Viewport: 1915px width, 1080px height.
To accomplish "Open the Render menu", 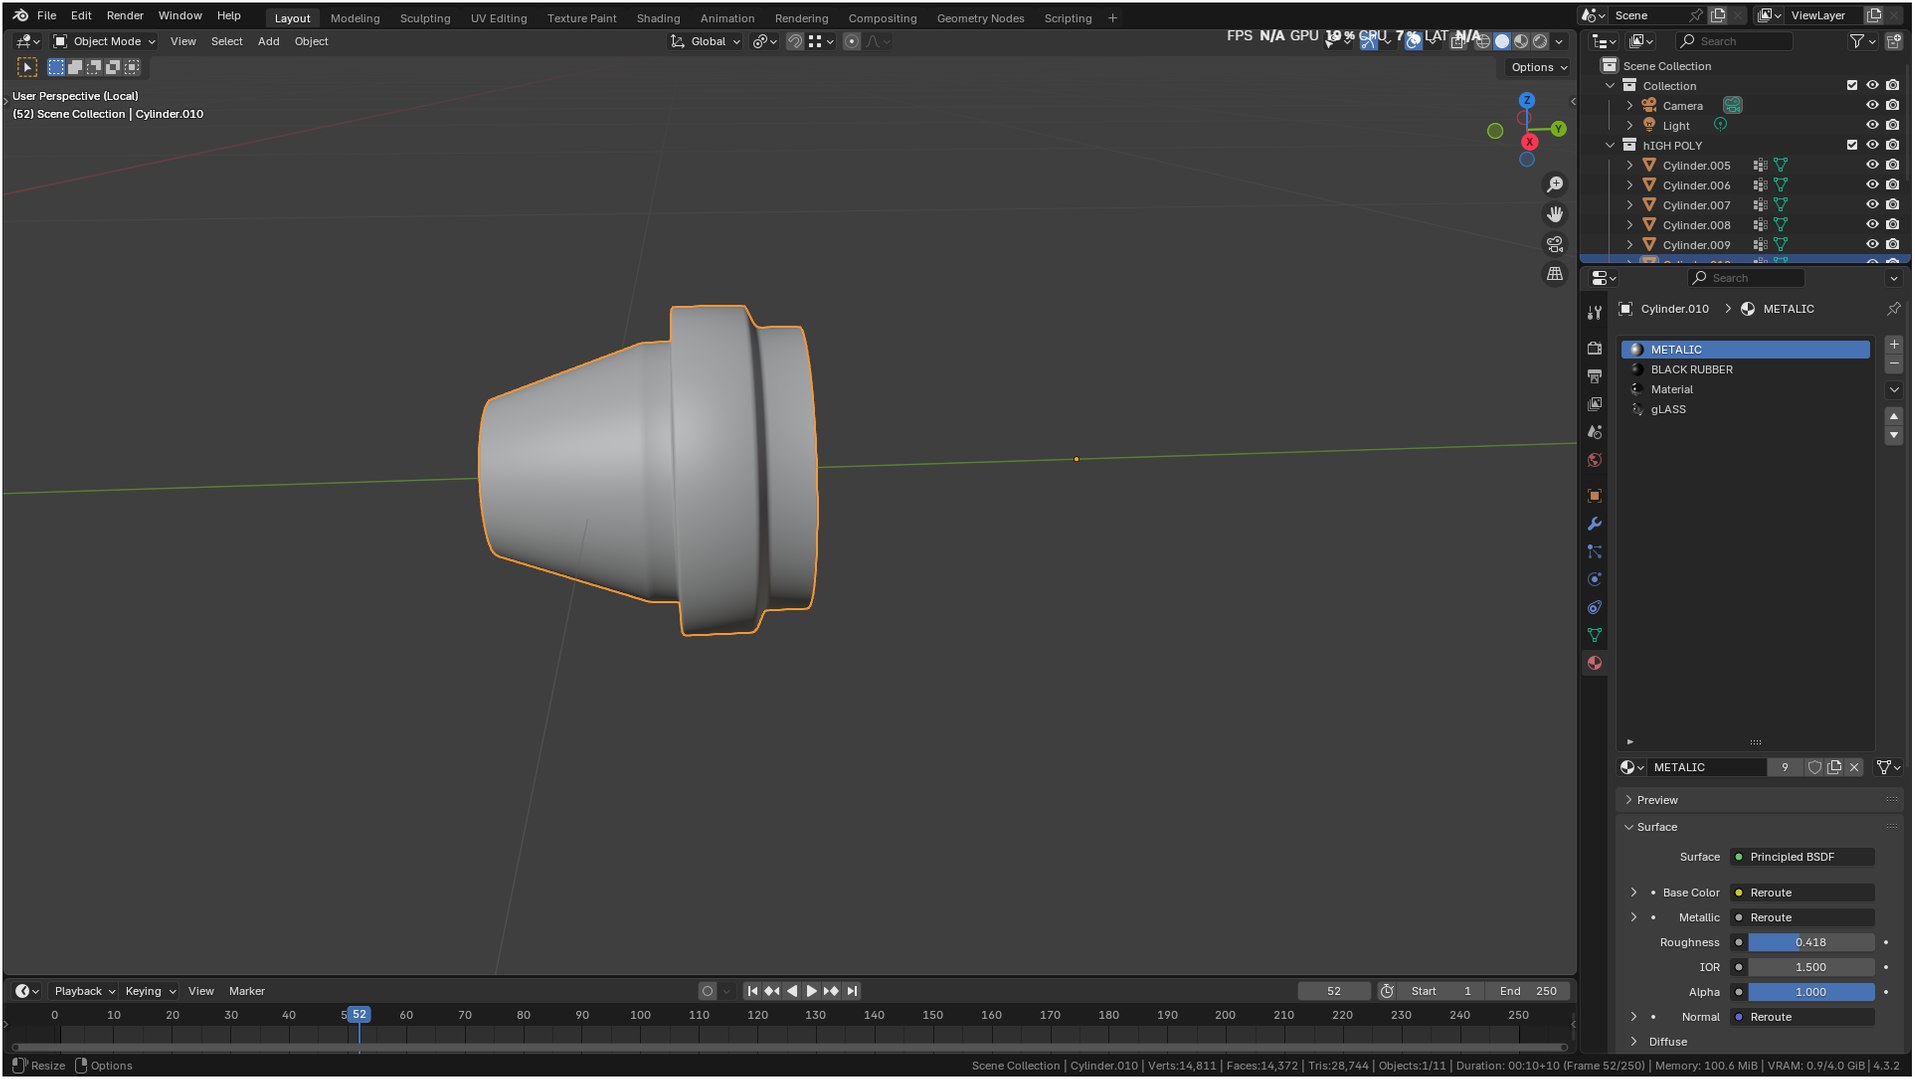I will pyautogui.click(x=125, y=16).
